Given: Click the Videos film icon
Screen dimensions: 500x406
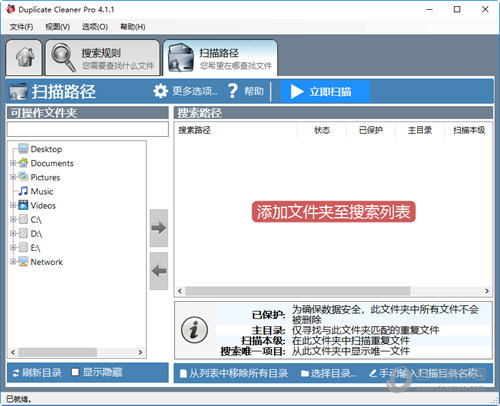Looking at the screenshot, I should 23,205.
